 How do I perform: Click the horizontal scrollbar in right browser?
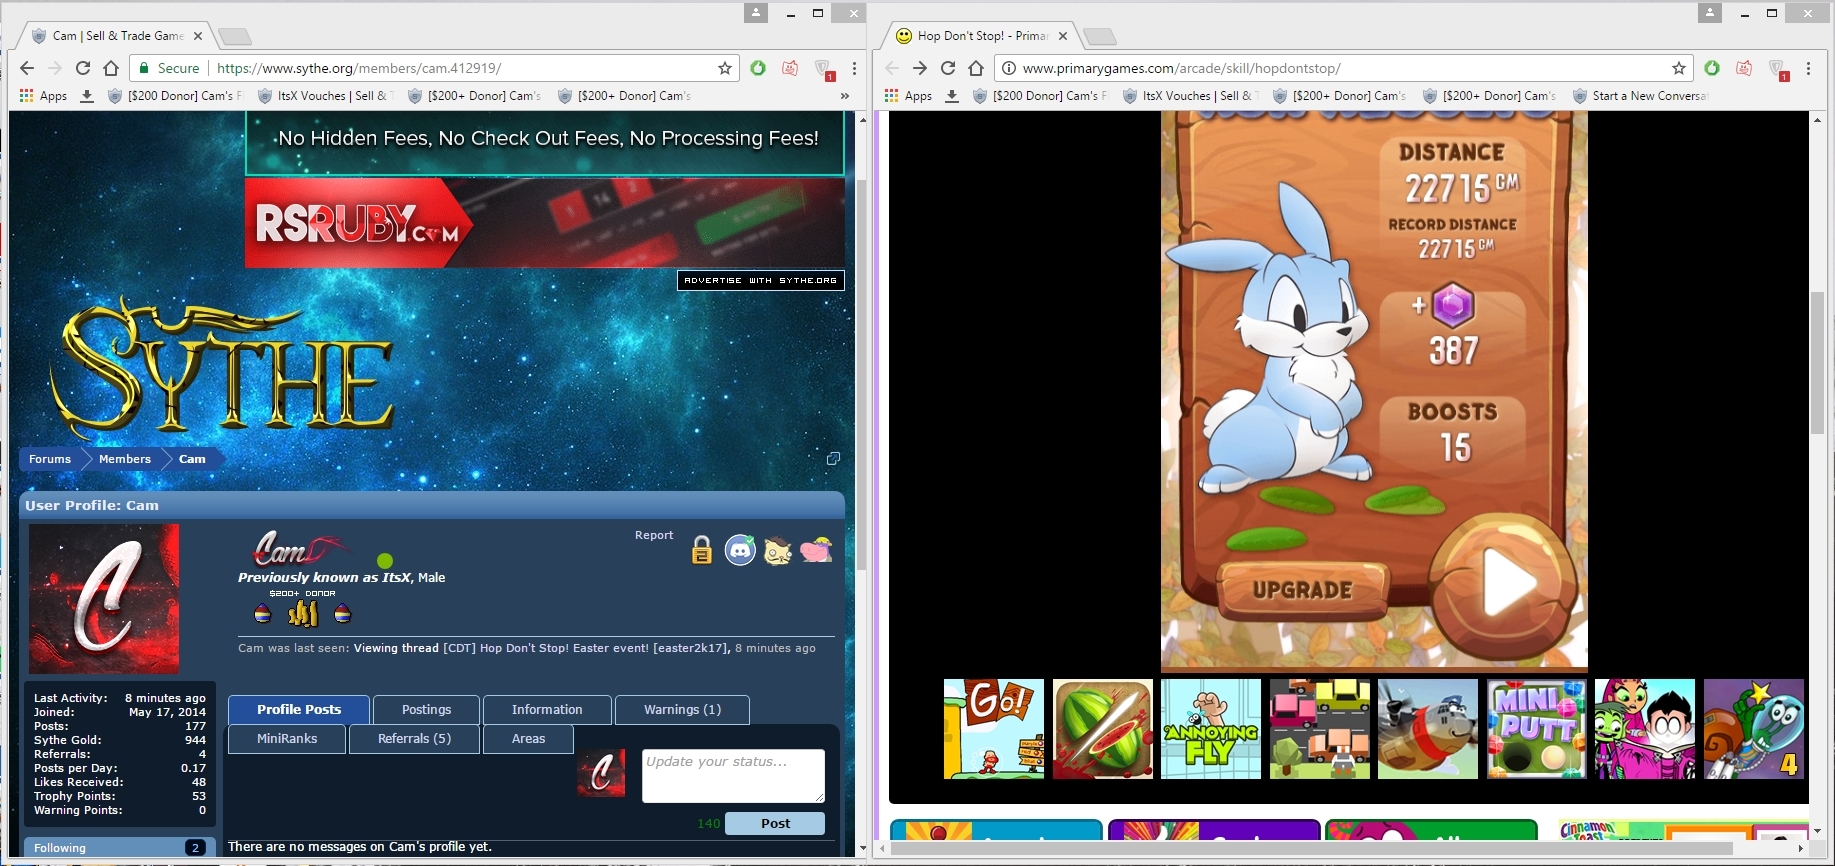tap(1310, 848)
